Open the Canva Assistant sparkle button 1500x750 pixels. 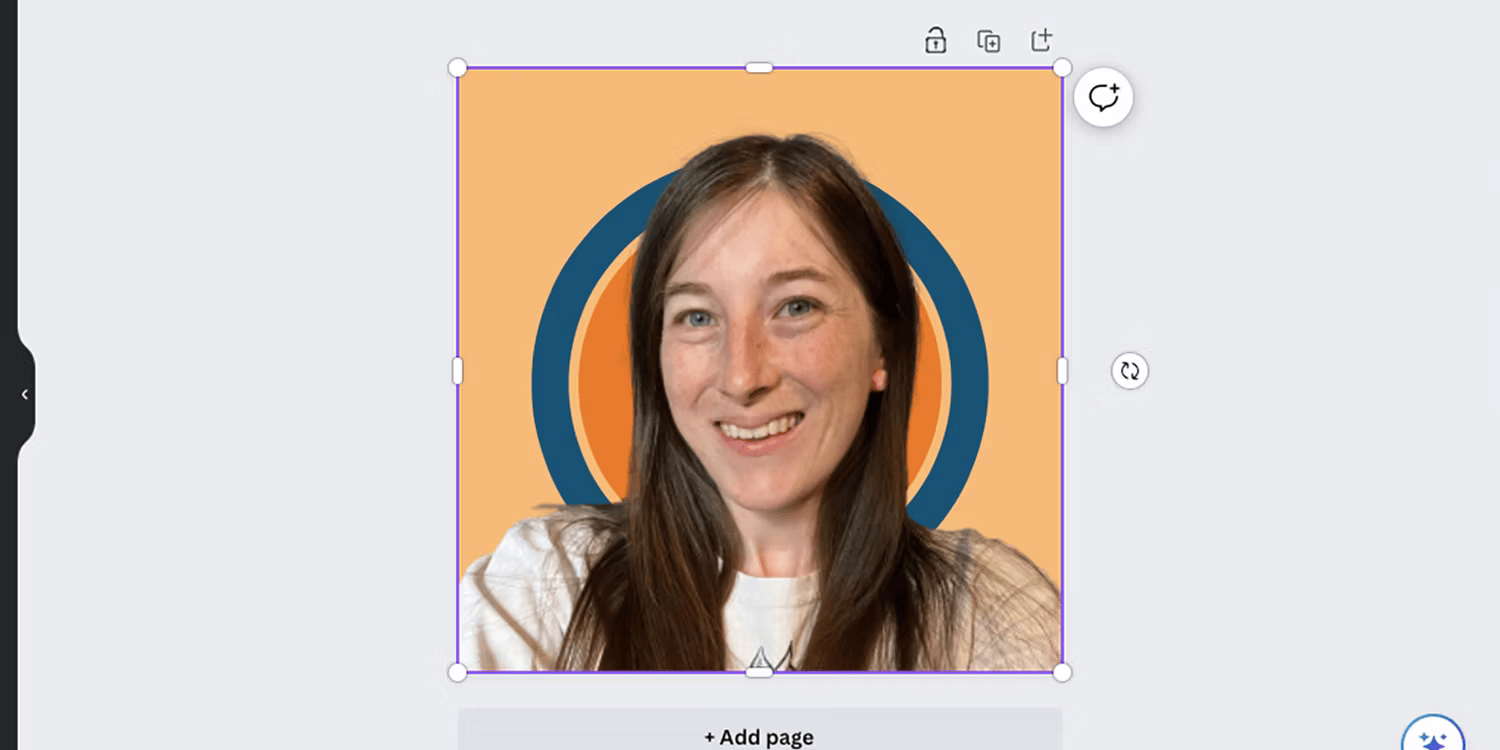pyautogui.click(x=1433, y=735)
